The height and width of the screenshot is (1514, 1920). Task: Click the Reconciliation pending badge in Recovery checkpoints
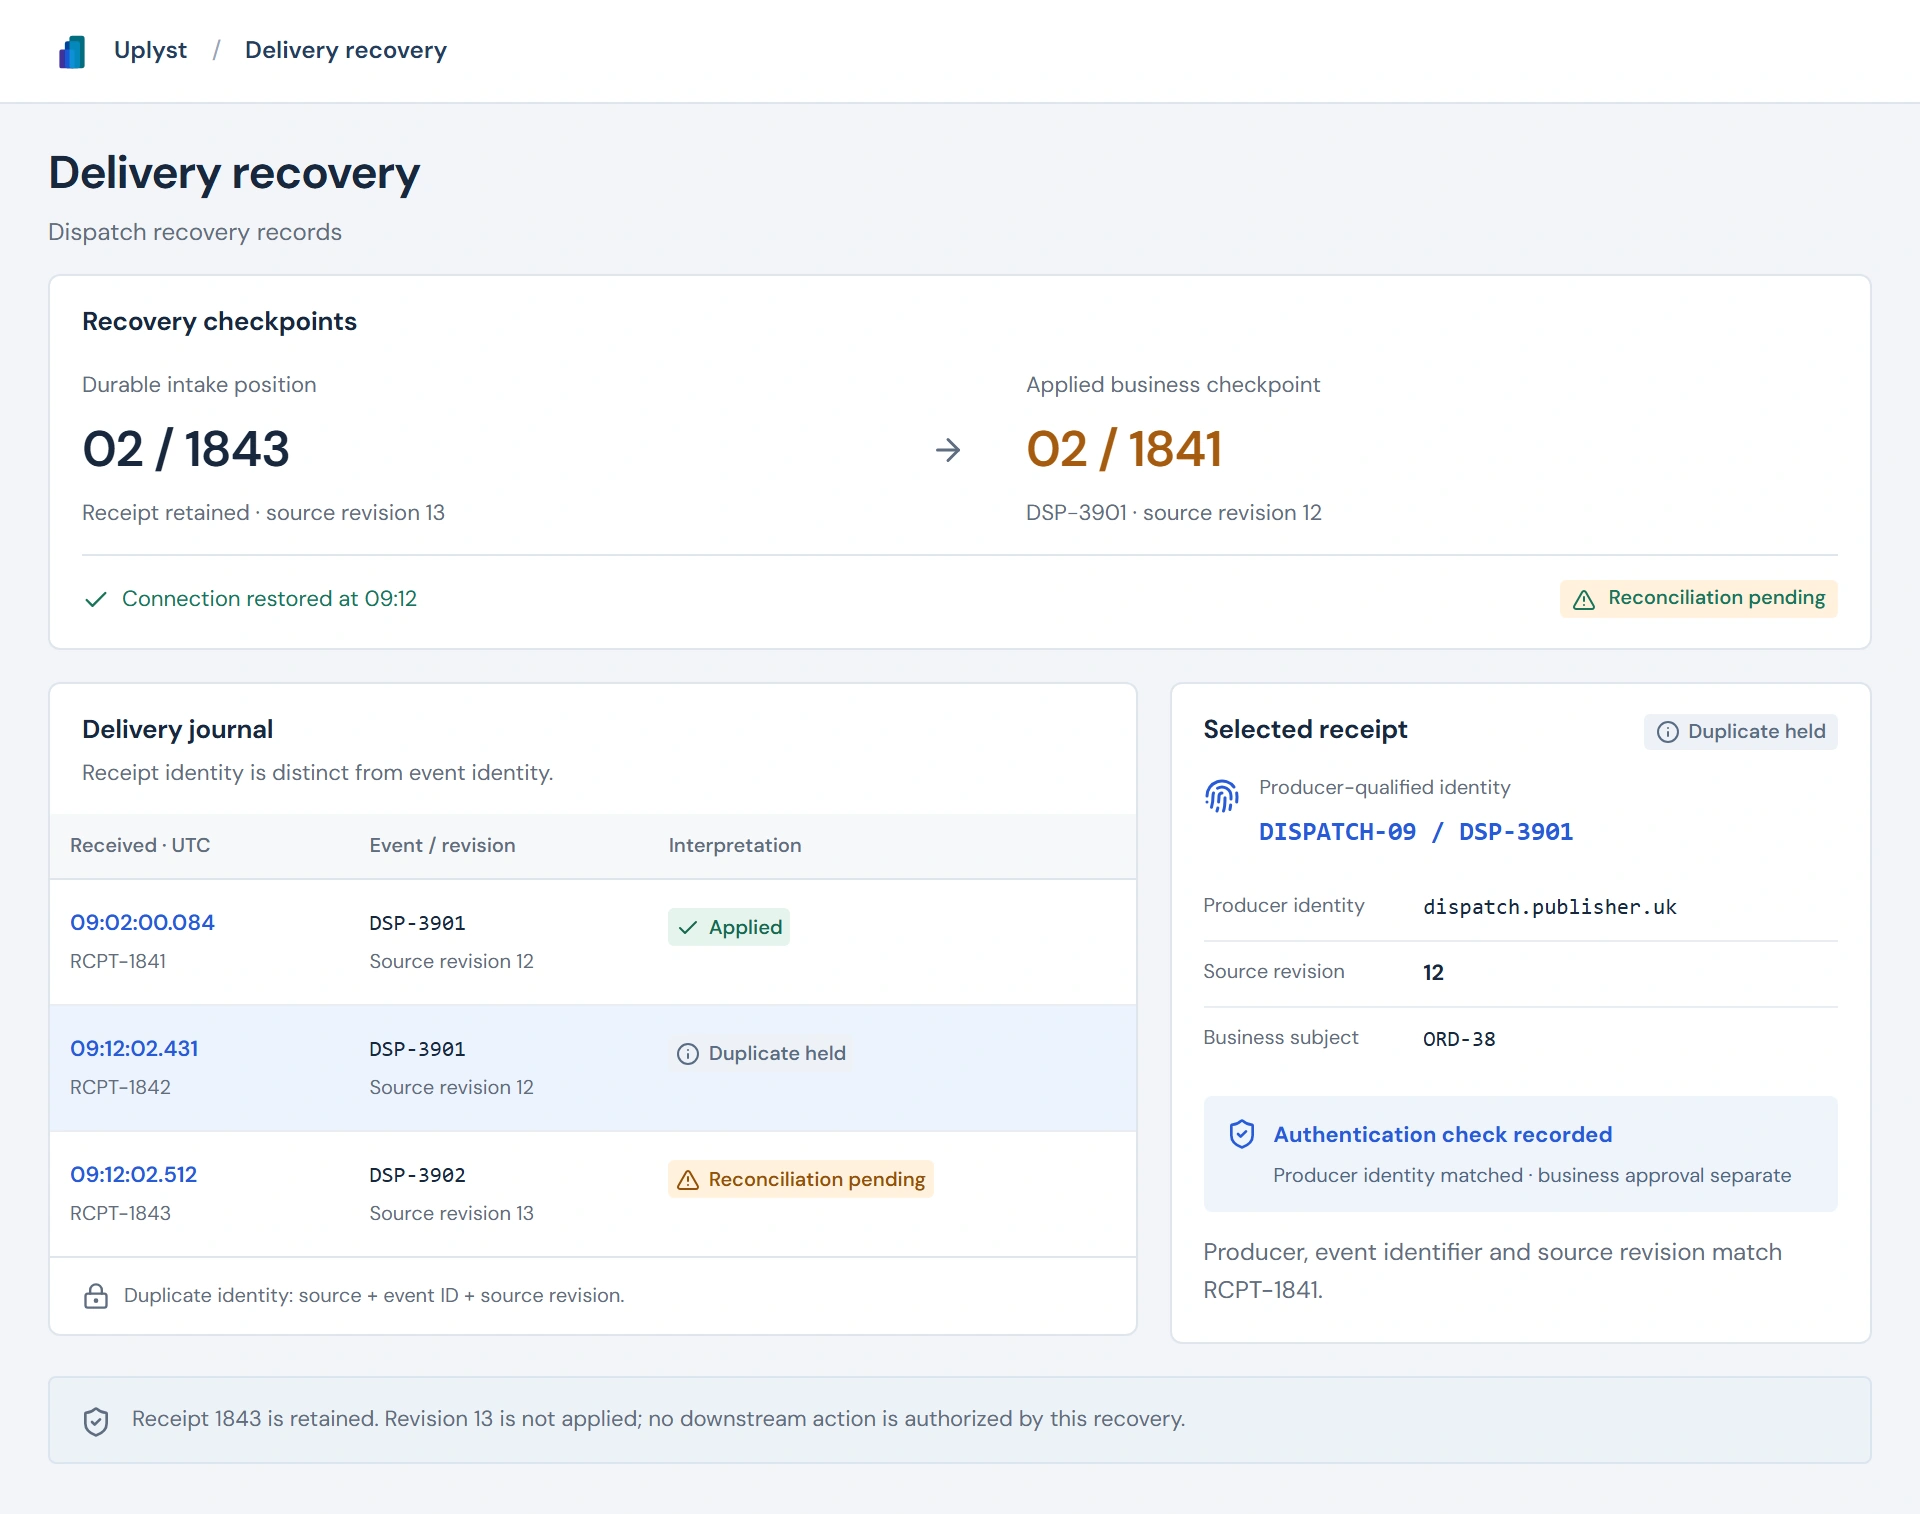(1698, 598)
